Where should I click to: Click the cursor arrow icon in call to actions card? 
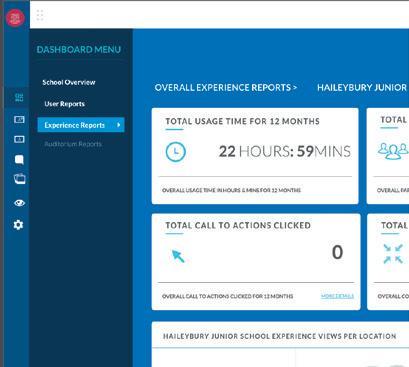click(178, 256)
